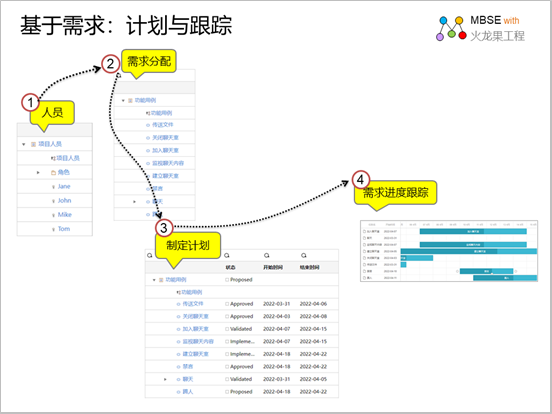Select start date 2022-03-31 in the 传送文件 row

pos(277,304)
